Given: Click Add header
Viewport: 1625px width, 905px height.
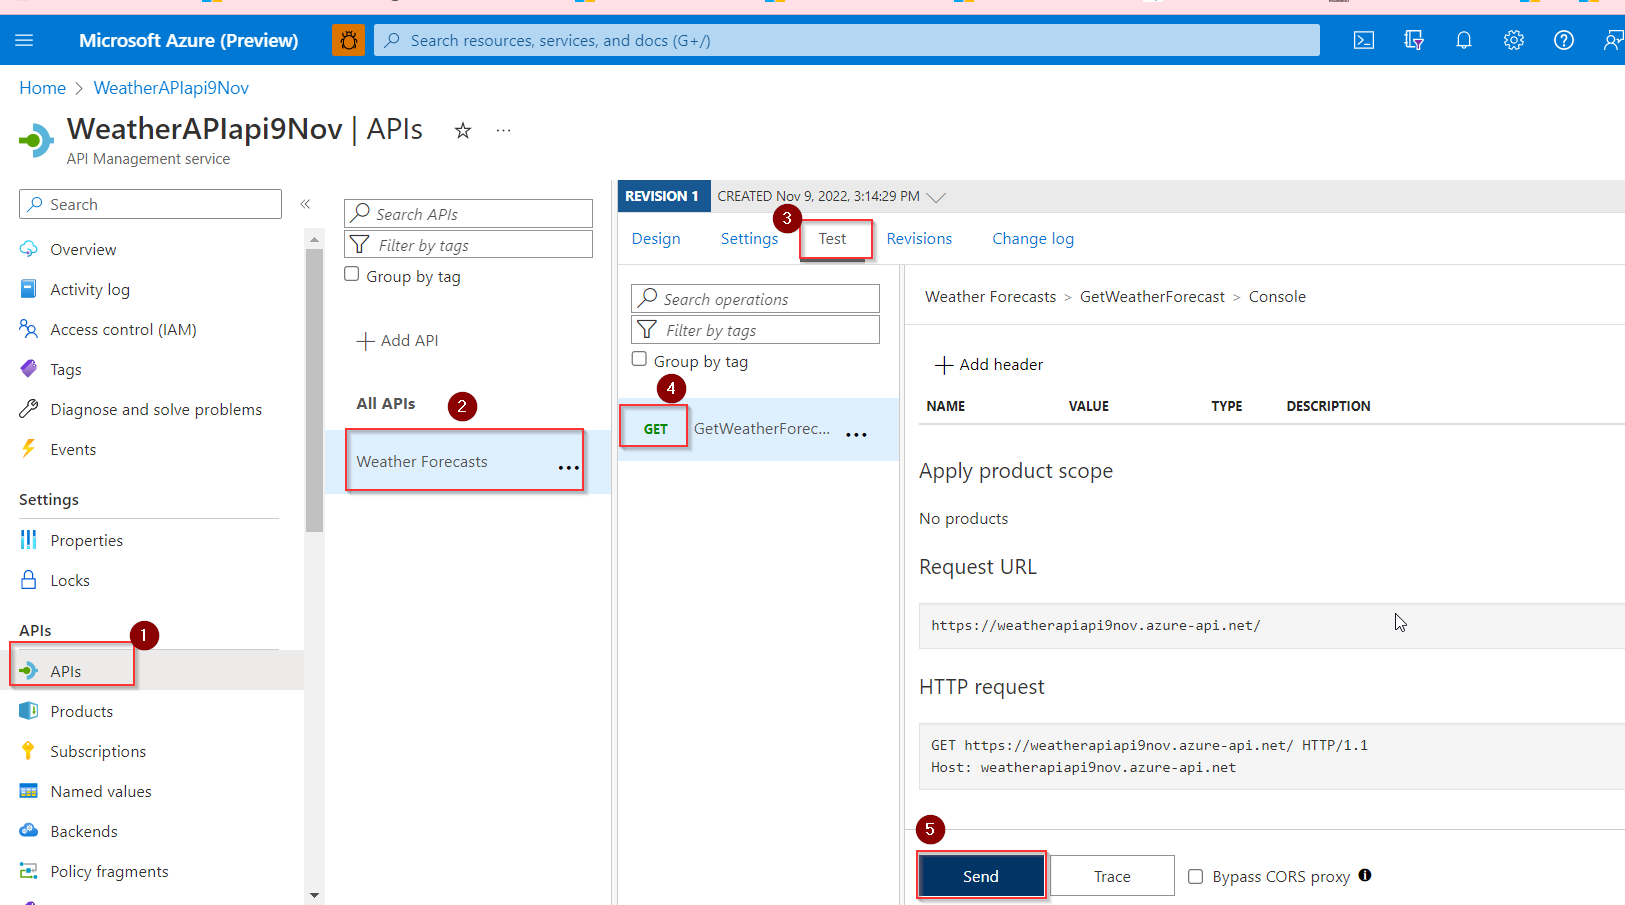Looking at the screenshot, I should click(x=989, y=365).
